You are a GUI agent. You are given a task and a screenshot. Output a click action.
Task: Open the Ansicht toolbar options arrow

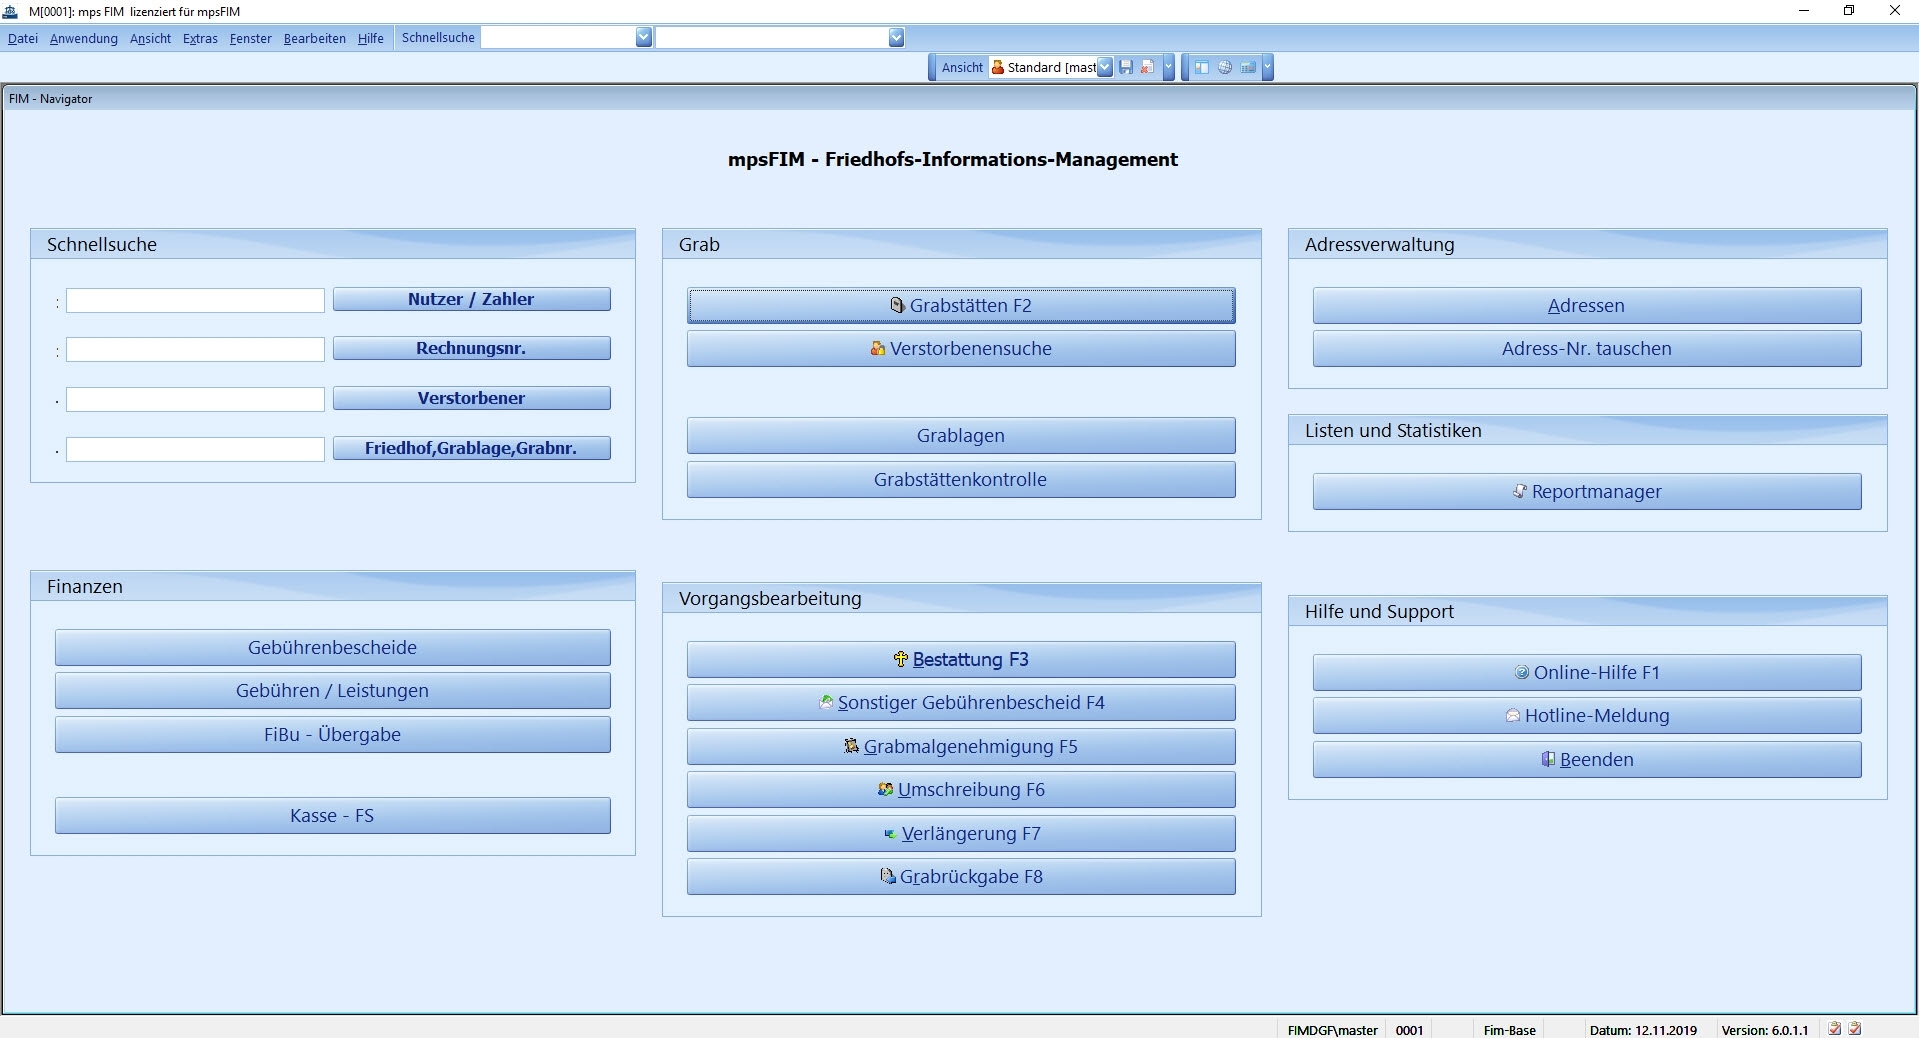pyautogui.click(x=1168, y=67)
